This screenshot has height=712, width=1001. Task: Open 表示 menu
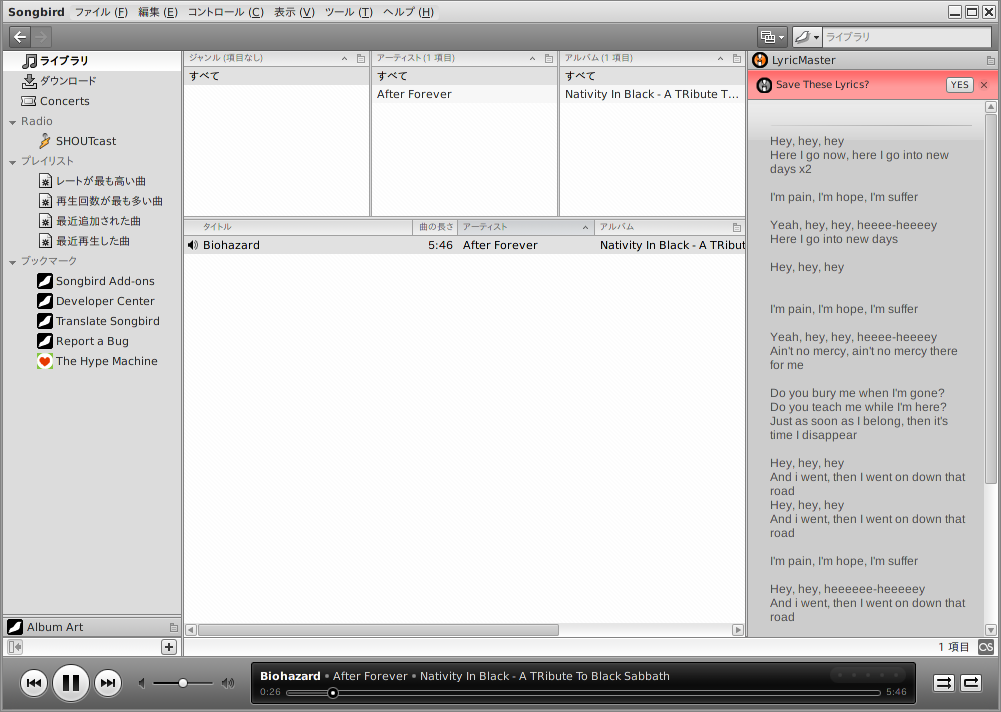(x=294, y=12)
